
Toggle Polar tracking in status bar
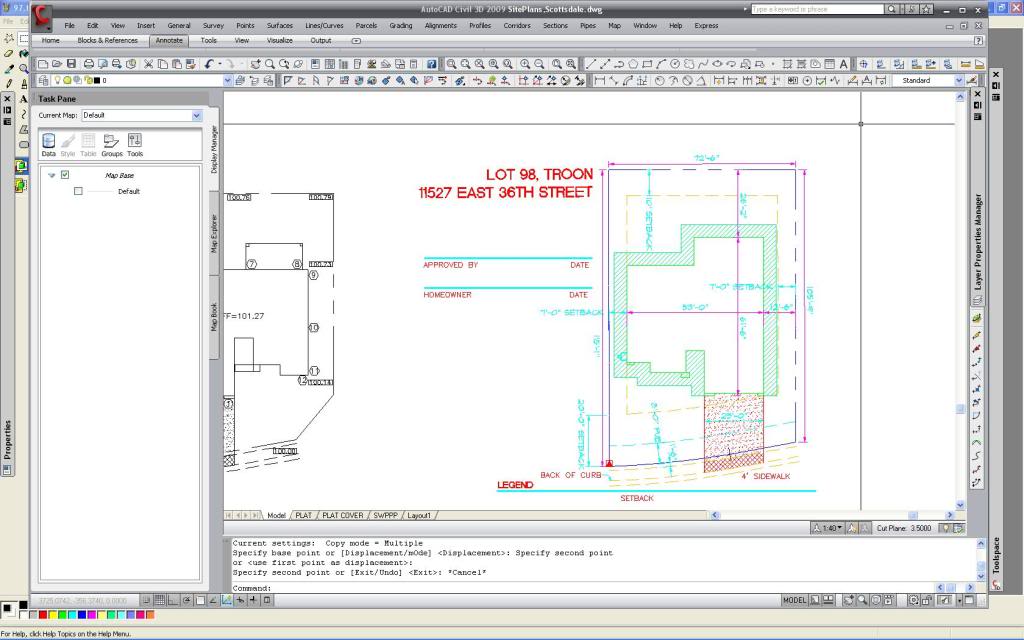click(x=186, y=600)
